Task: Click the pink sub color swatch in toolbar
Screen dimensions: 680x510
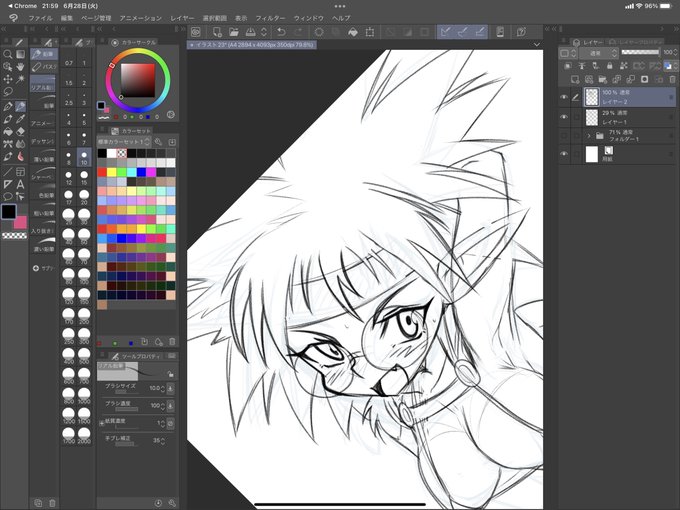Action: (x=20, y=222)
